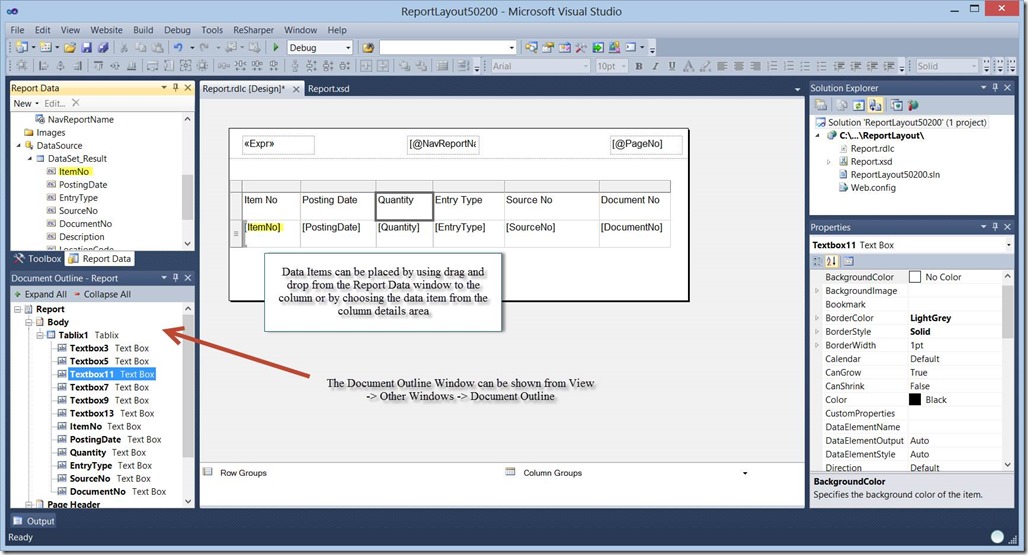This screenshot has height=555, width=1028.
Task: Click the Property Pages icon in Properties
Action: click(848, 261)
